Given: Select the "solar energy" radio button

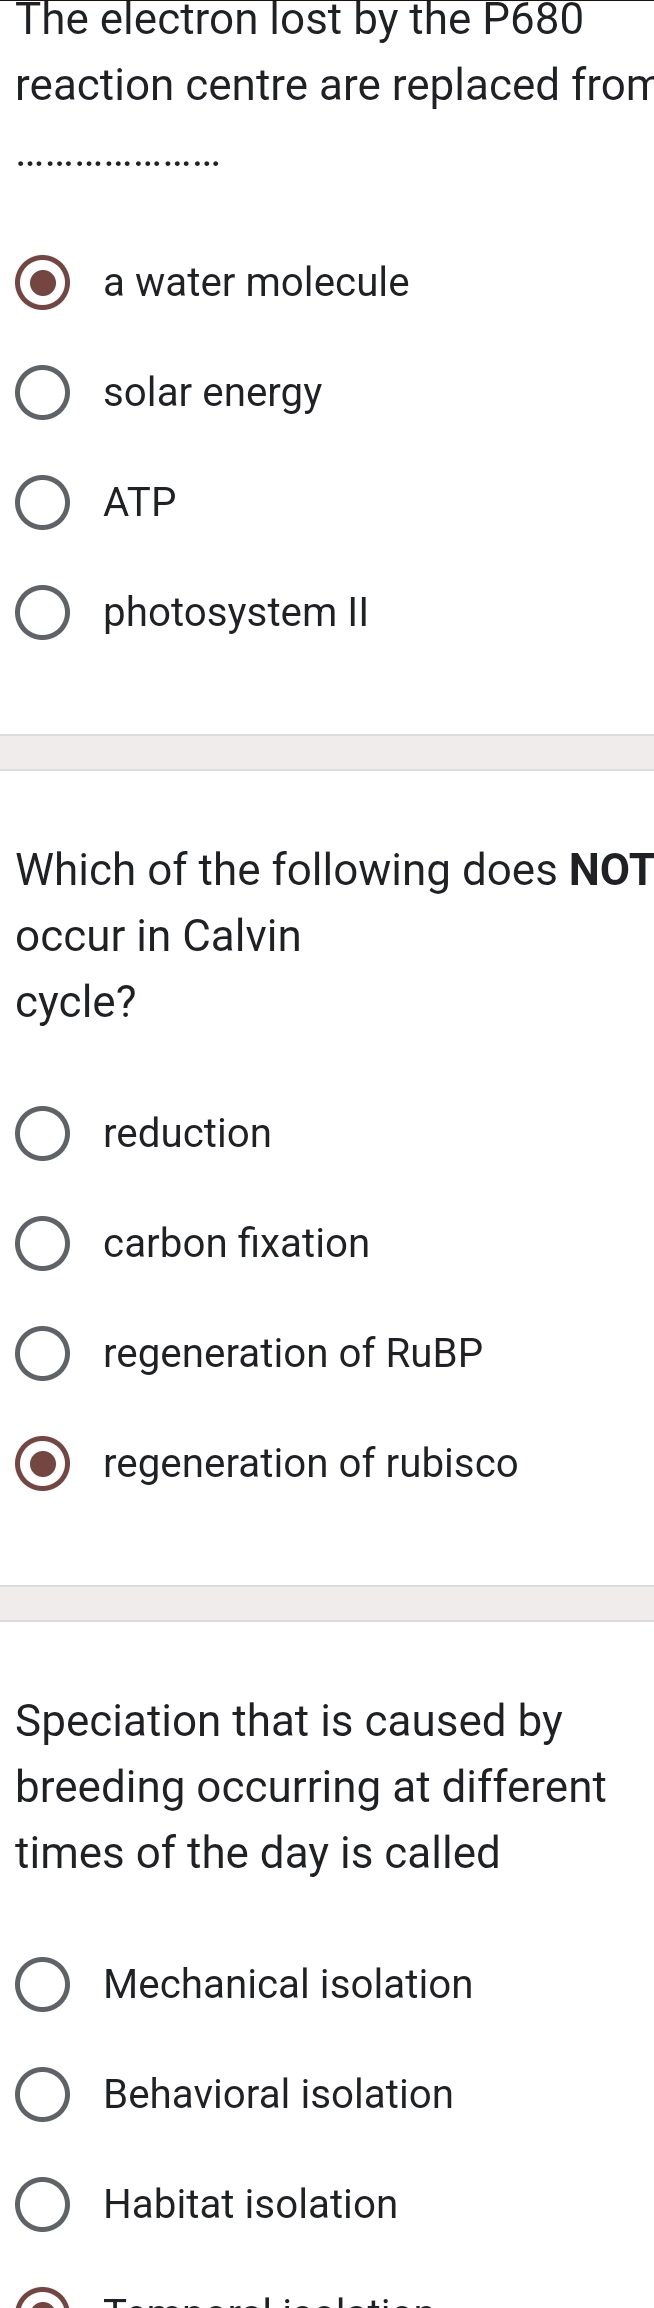Looking at the screenshot, I should [x=42, y=392].
